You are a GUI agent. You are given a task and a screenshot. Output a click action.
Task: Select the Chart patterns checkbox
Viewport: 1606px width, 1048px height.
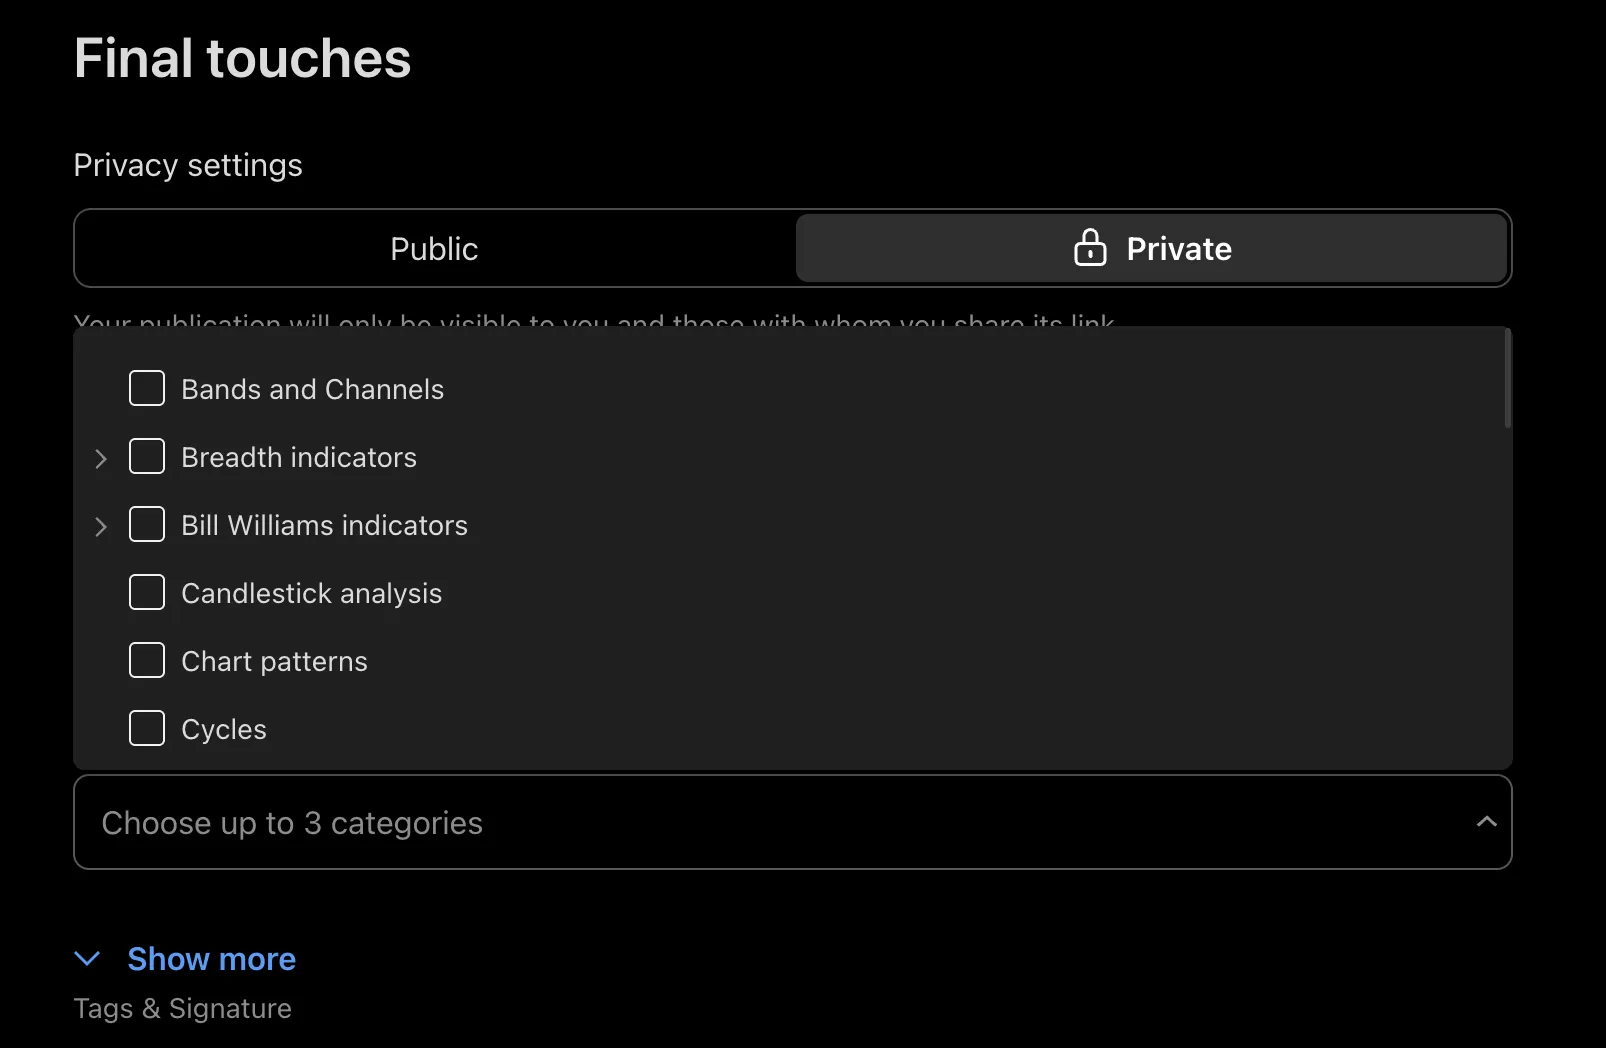[x=147, y=661]
